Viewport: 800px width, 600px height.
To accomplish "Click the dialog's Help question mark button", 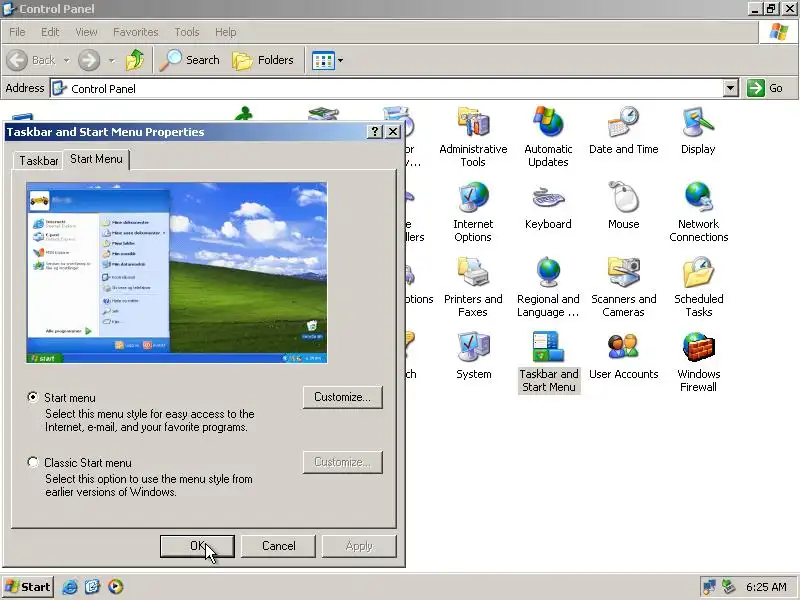I will 374,132.
